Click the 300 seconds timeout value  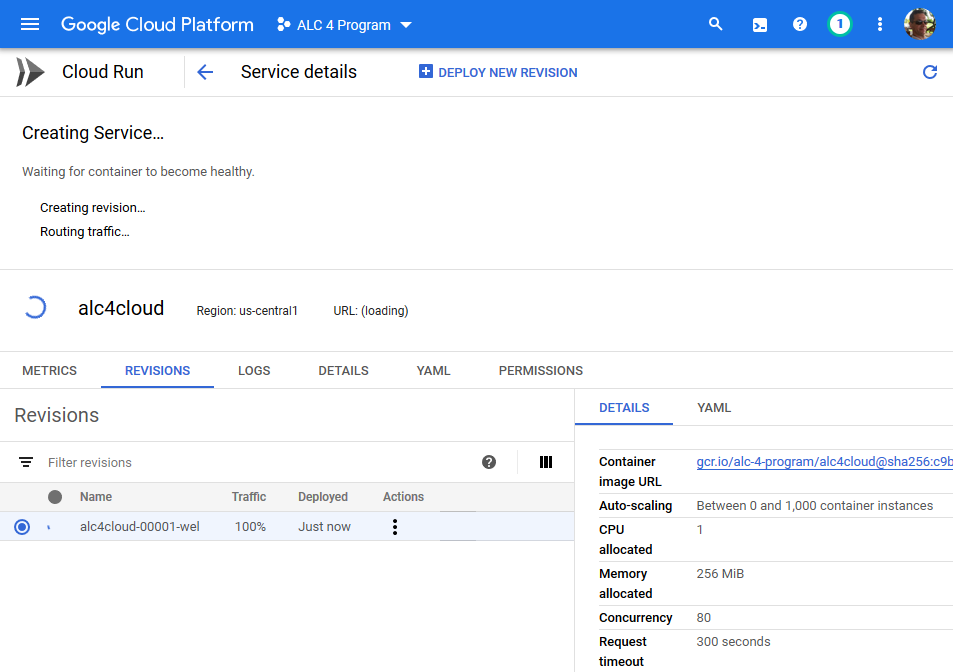tap(734, 642)
